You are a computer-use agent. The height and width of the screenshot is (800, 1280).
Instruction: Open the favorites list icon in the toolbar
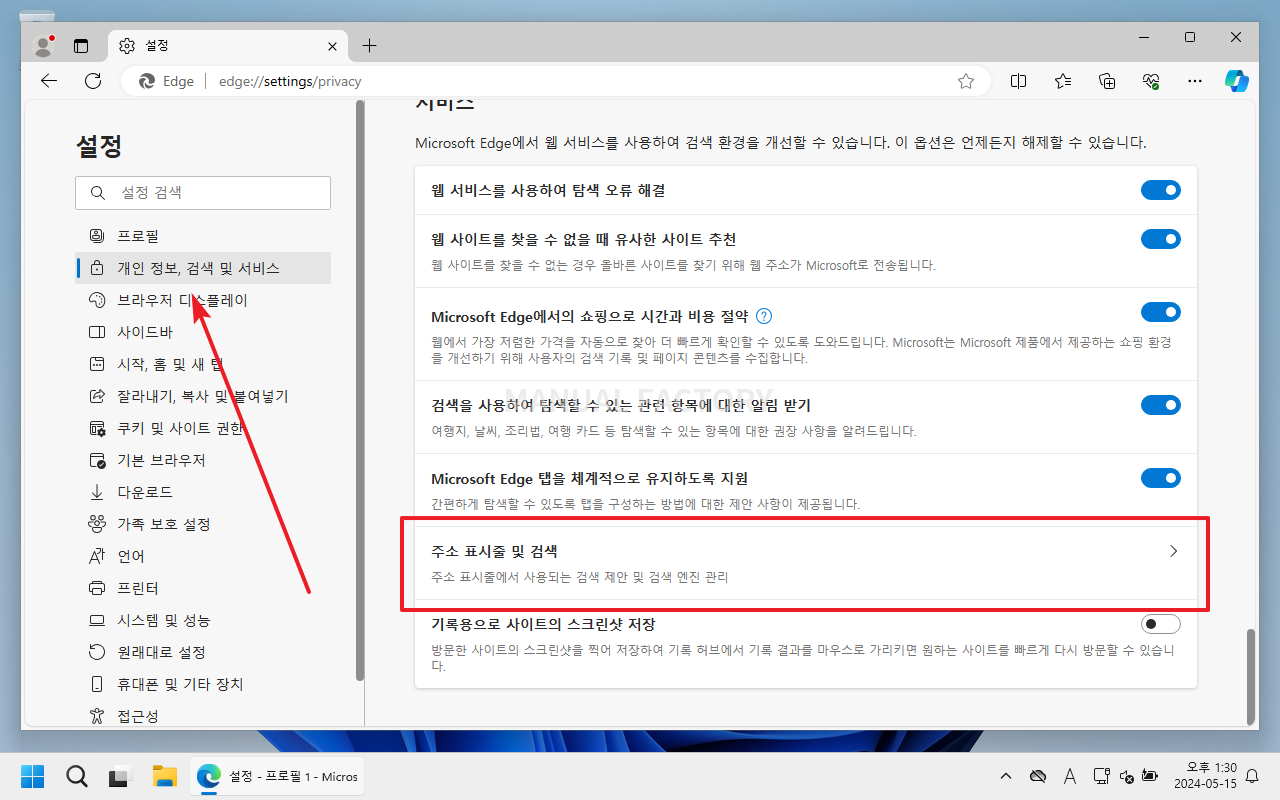point(1063,81)
